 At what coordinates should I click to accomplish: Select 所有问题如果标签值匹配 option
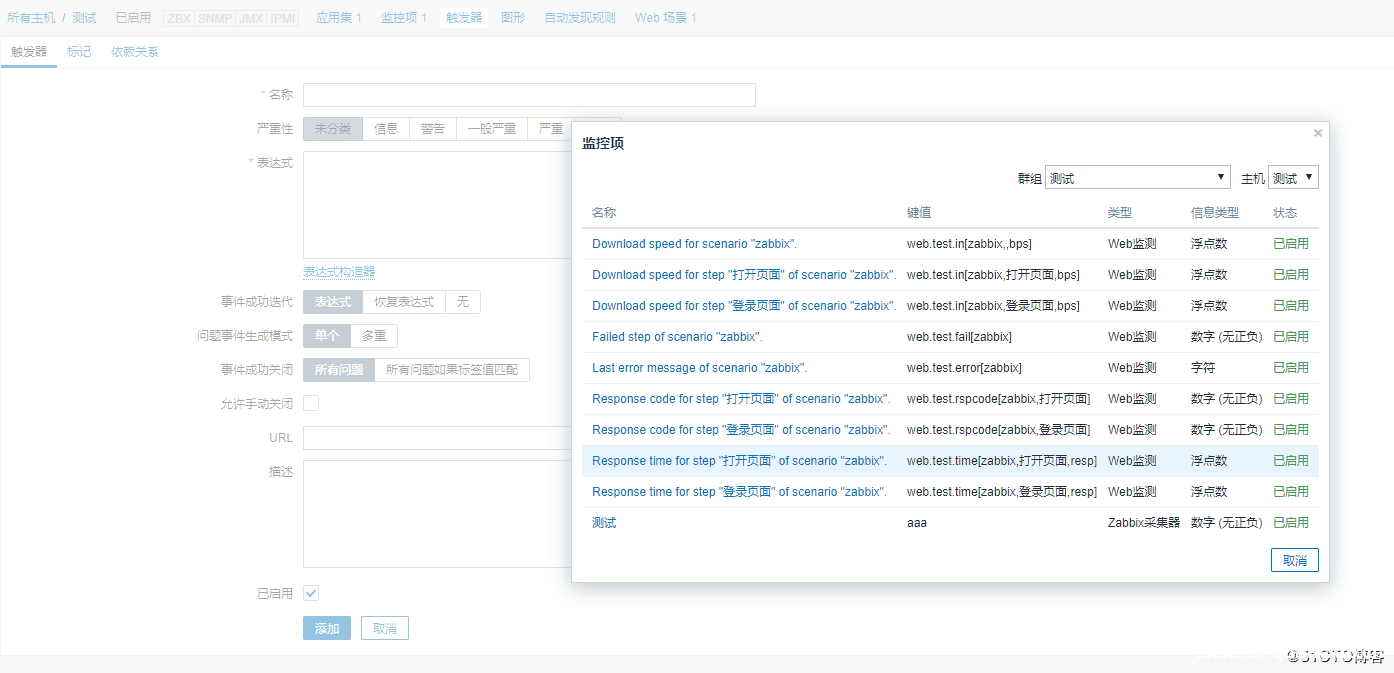tap(452, 370)
